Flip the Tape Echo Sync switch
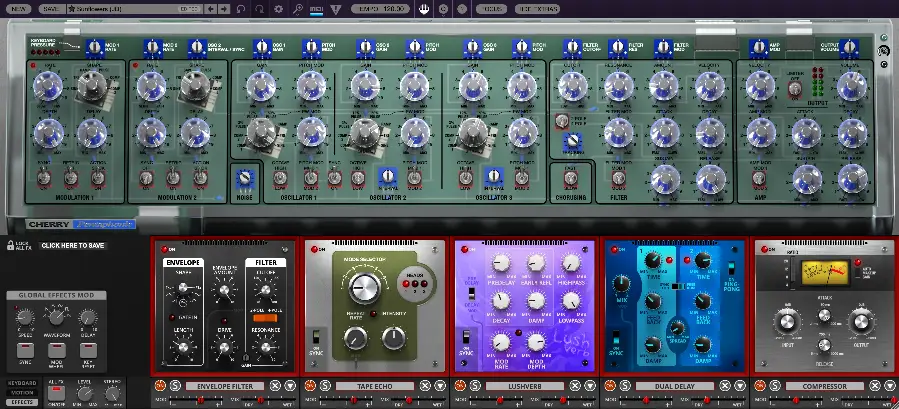This screenshot has width=899, height=409. [314, 337]
